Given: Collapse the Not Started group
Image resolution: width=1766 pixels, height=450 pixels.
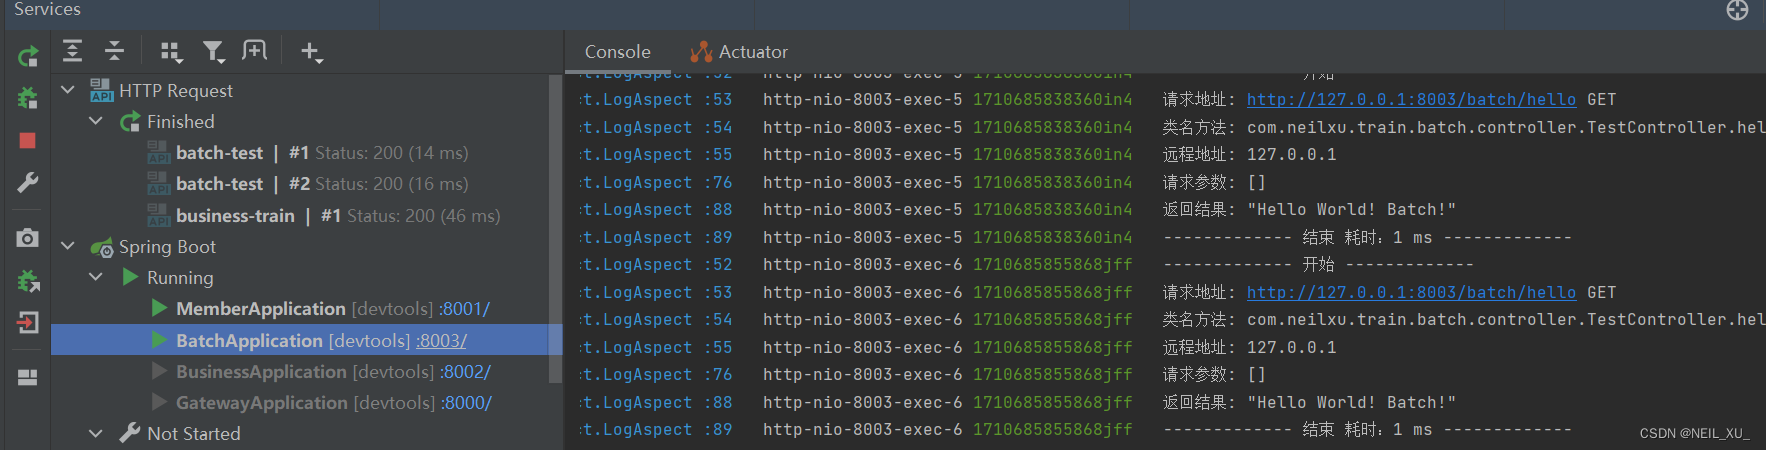Looking at the screenshot, I should [x=96, y=433].
